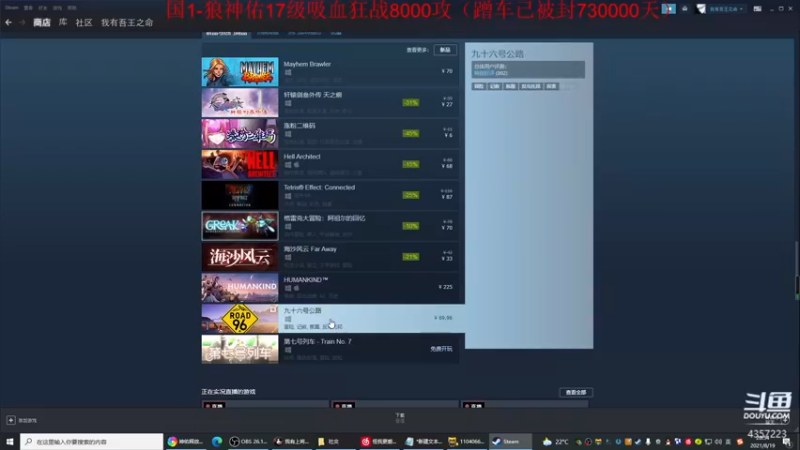Open the 游戏 games menu
Image resolution: width=800 pixels, height=450 pixels.
click(x=57, y=8)
